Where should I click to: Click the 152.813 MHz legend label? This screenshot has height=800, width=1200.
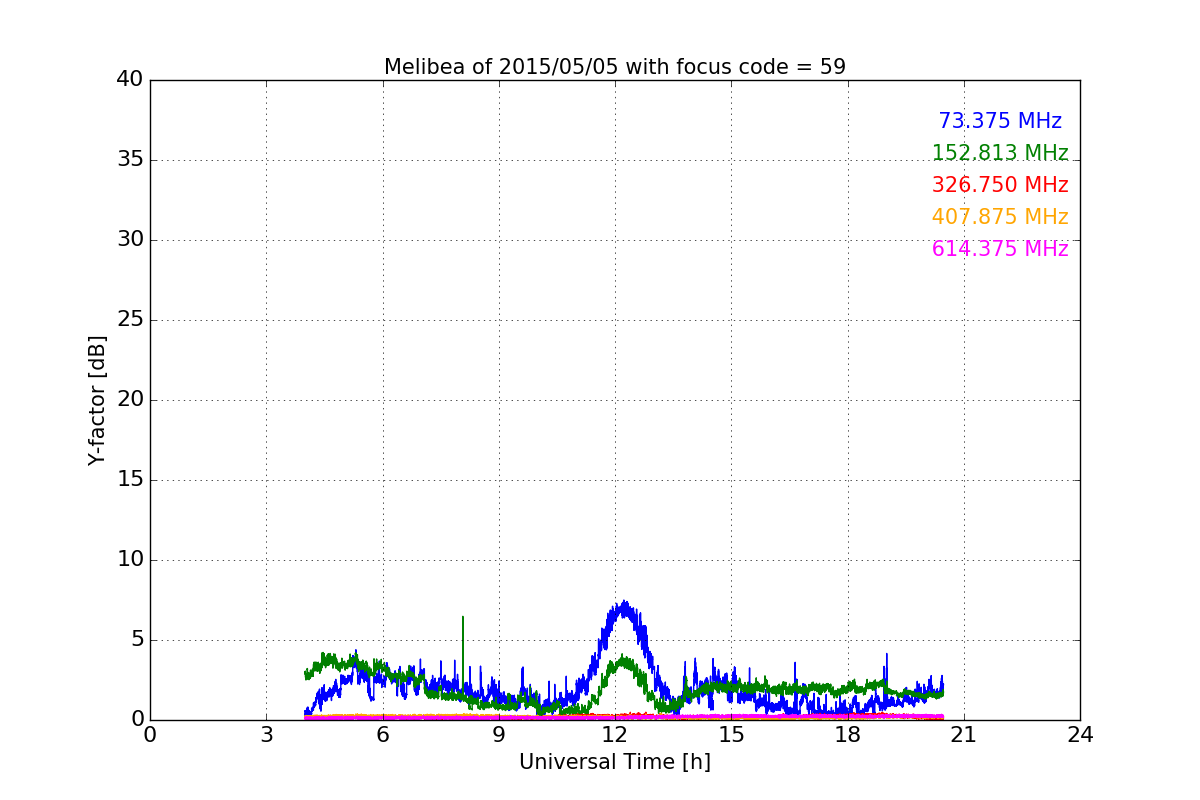click(1000, 153)
